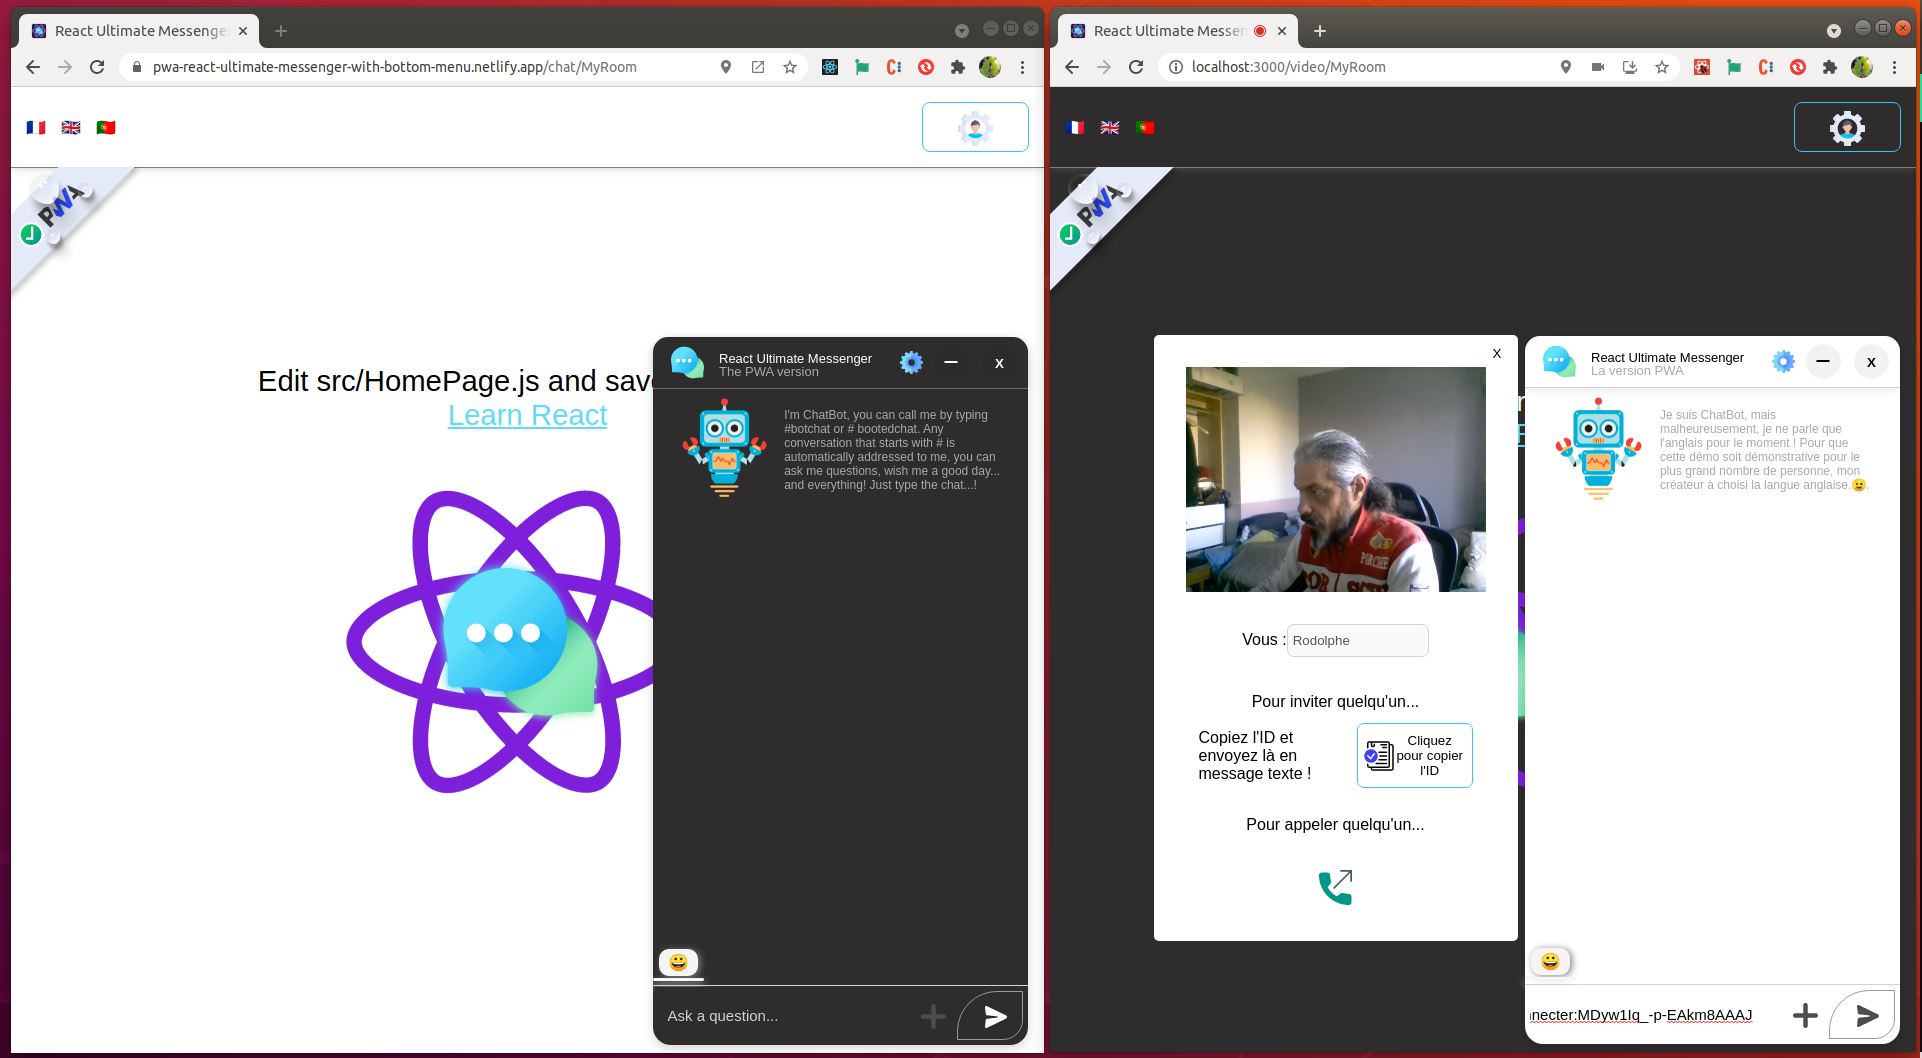
Task: Minimize the dark messenger chat panel
Action: pyautogui.click(x=951, y=363)
